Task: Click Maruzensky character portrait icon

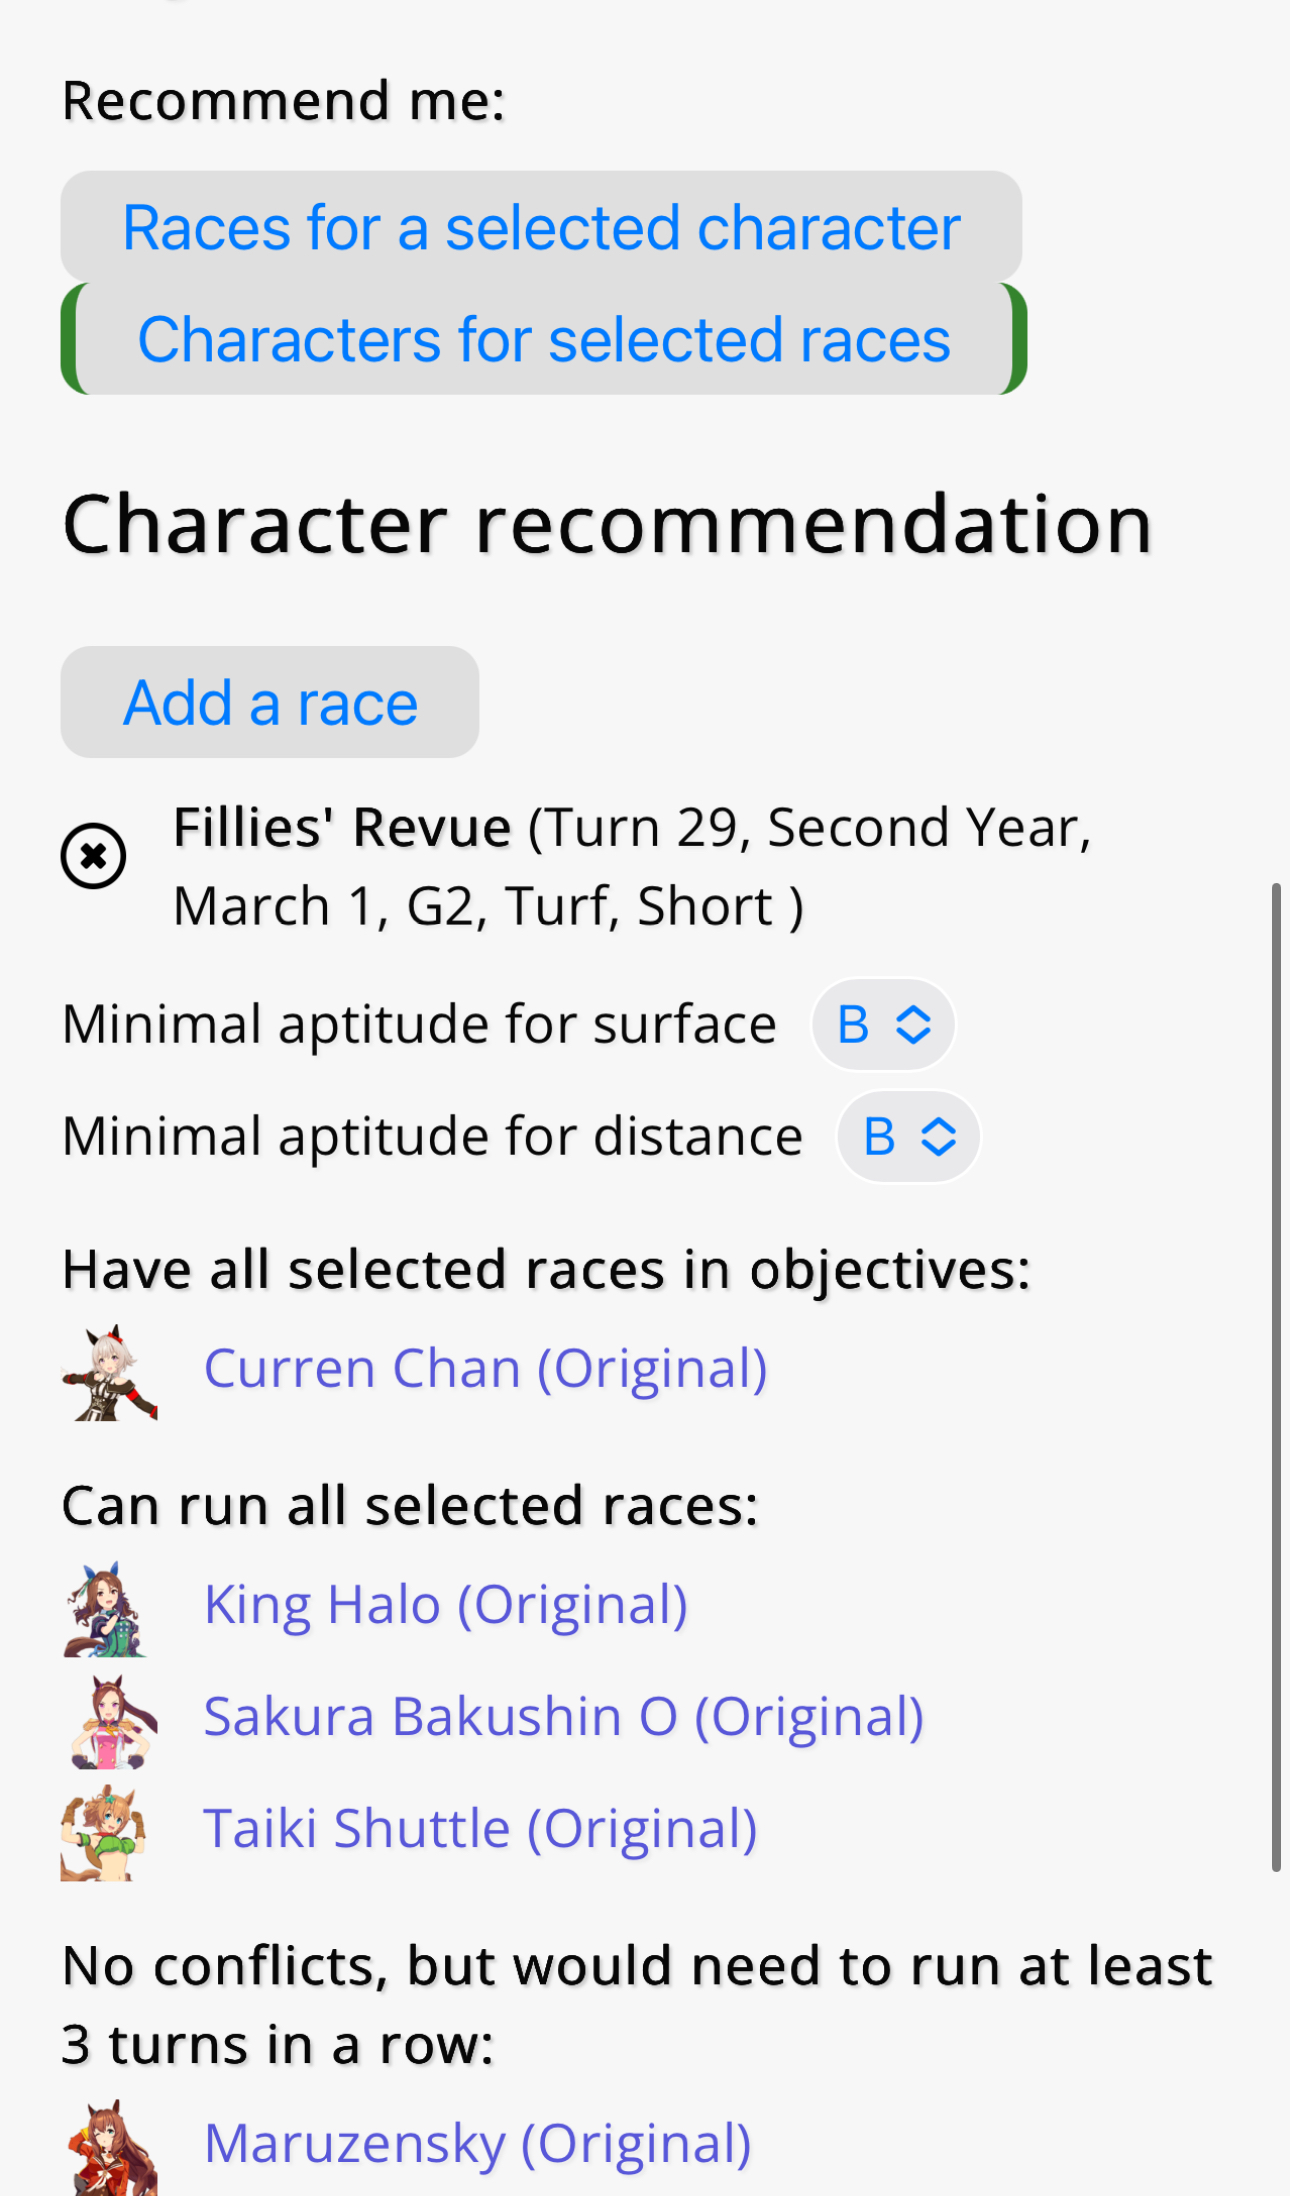Action: [x=109, y=2147]
